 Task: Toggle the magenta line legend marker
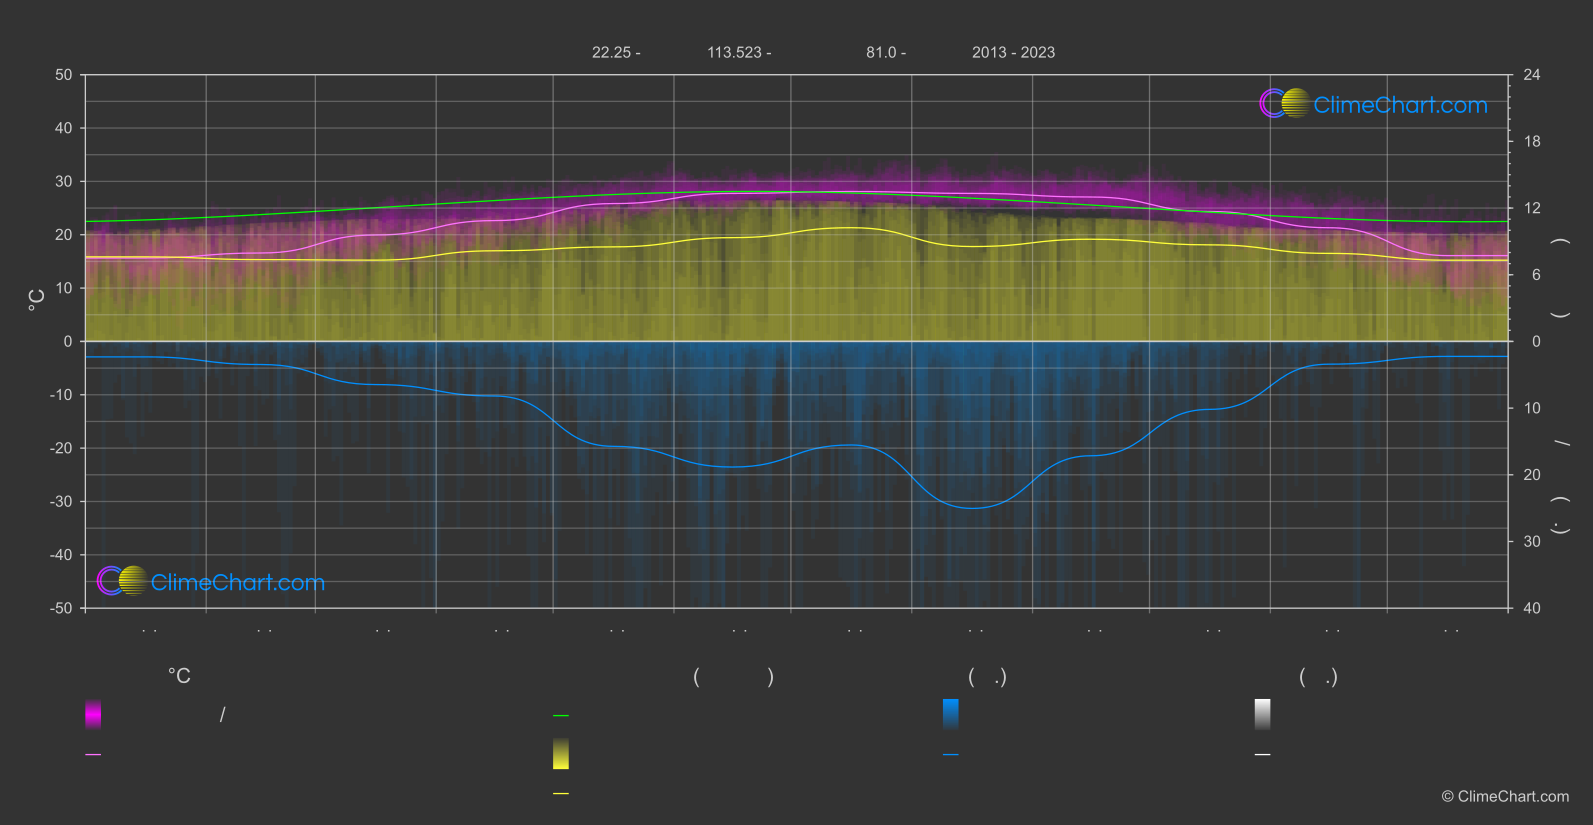[93, 755]
